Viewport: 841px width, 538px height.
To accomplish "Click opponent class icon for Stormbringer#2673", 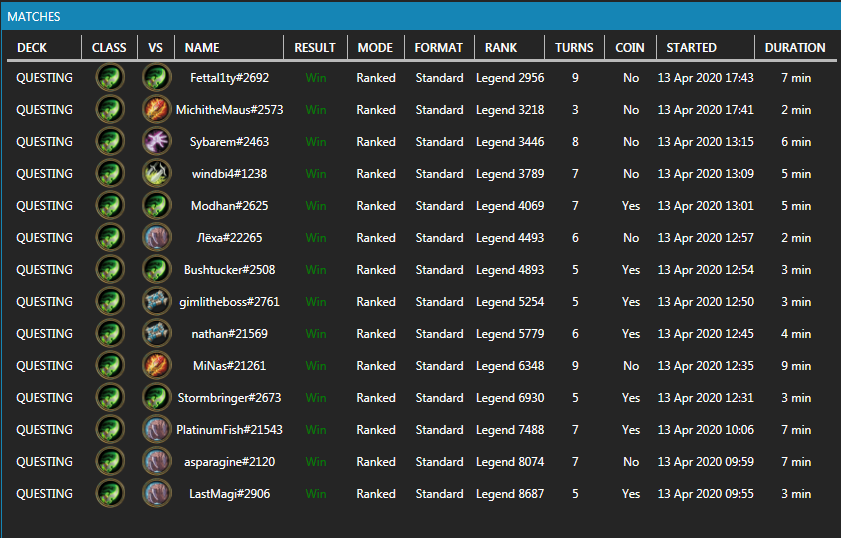I will click(x=157, y=398).
